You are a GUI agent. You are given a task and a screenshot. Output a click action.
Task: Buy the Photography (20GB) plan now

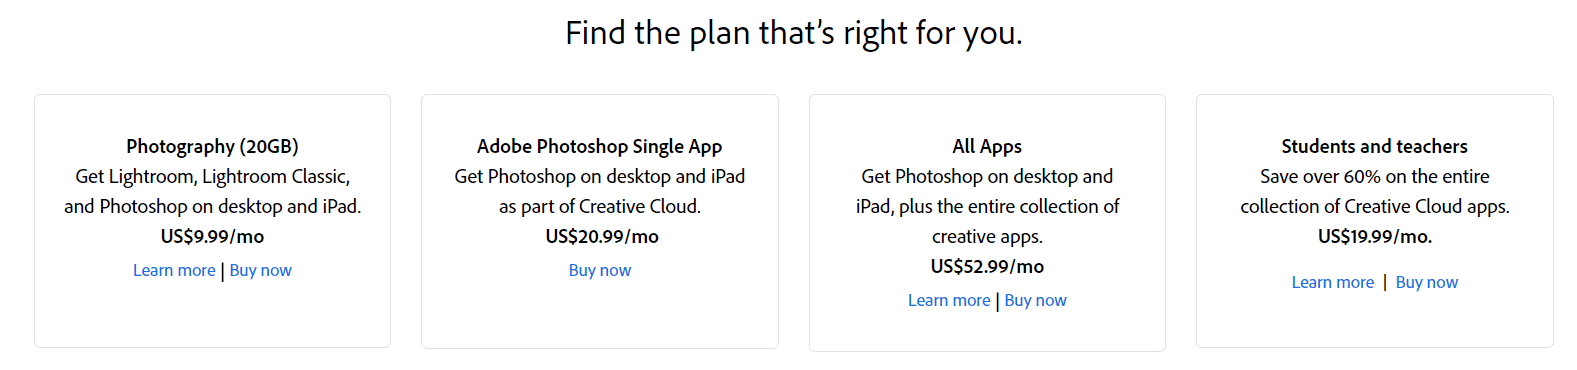click(261, 270)
